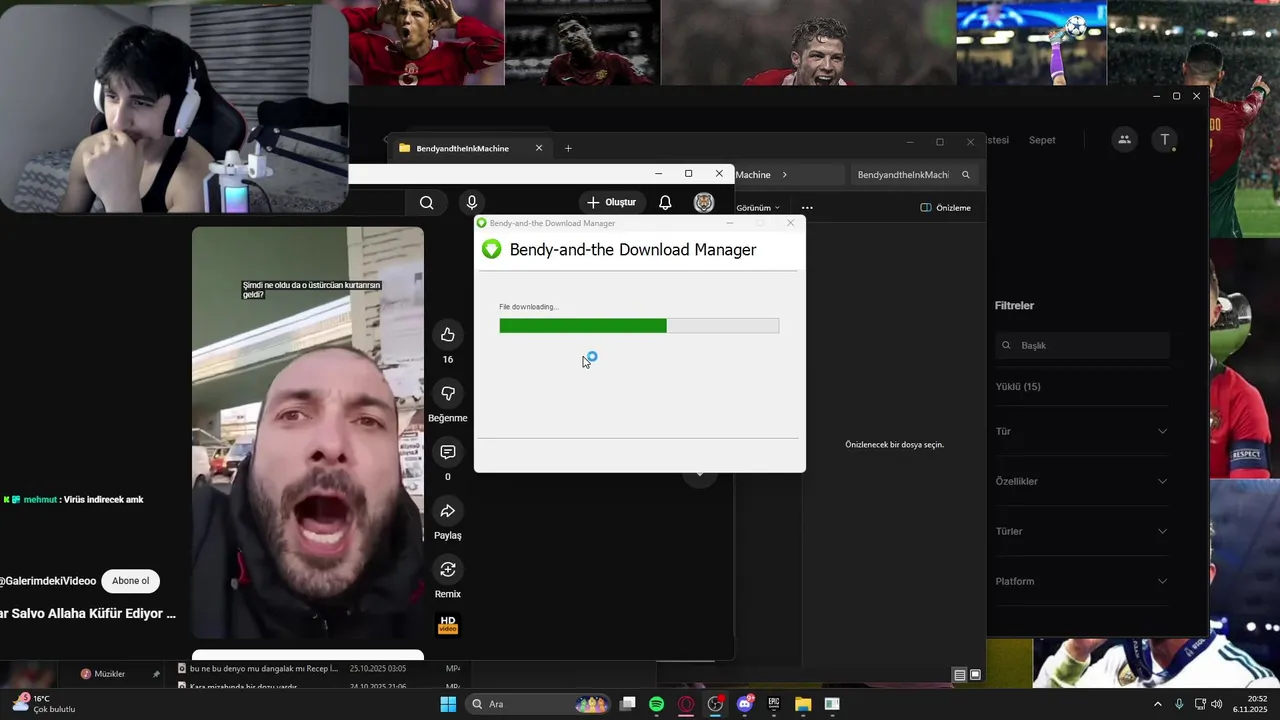Open the Görünüm dropdown in File Explorer

758,208
